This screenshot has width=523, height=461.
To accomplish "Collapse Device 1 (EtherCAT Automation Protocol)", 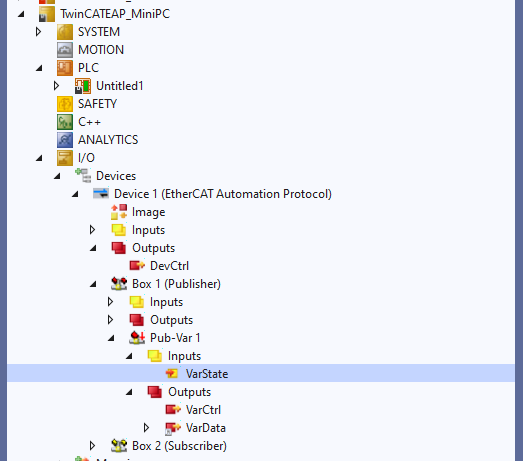I will click(75, 194).
